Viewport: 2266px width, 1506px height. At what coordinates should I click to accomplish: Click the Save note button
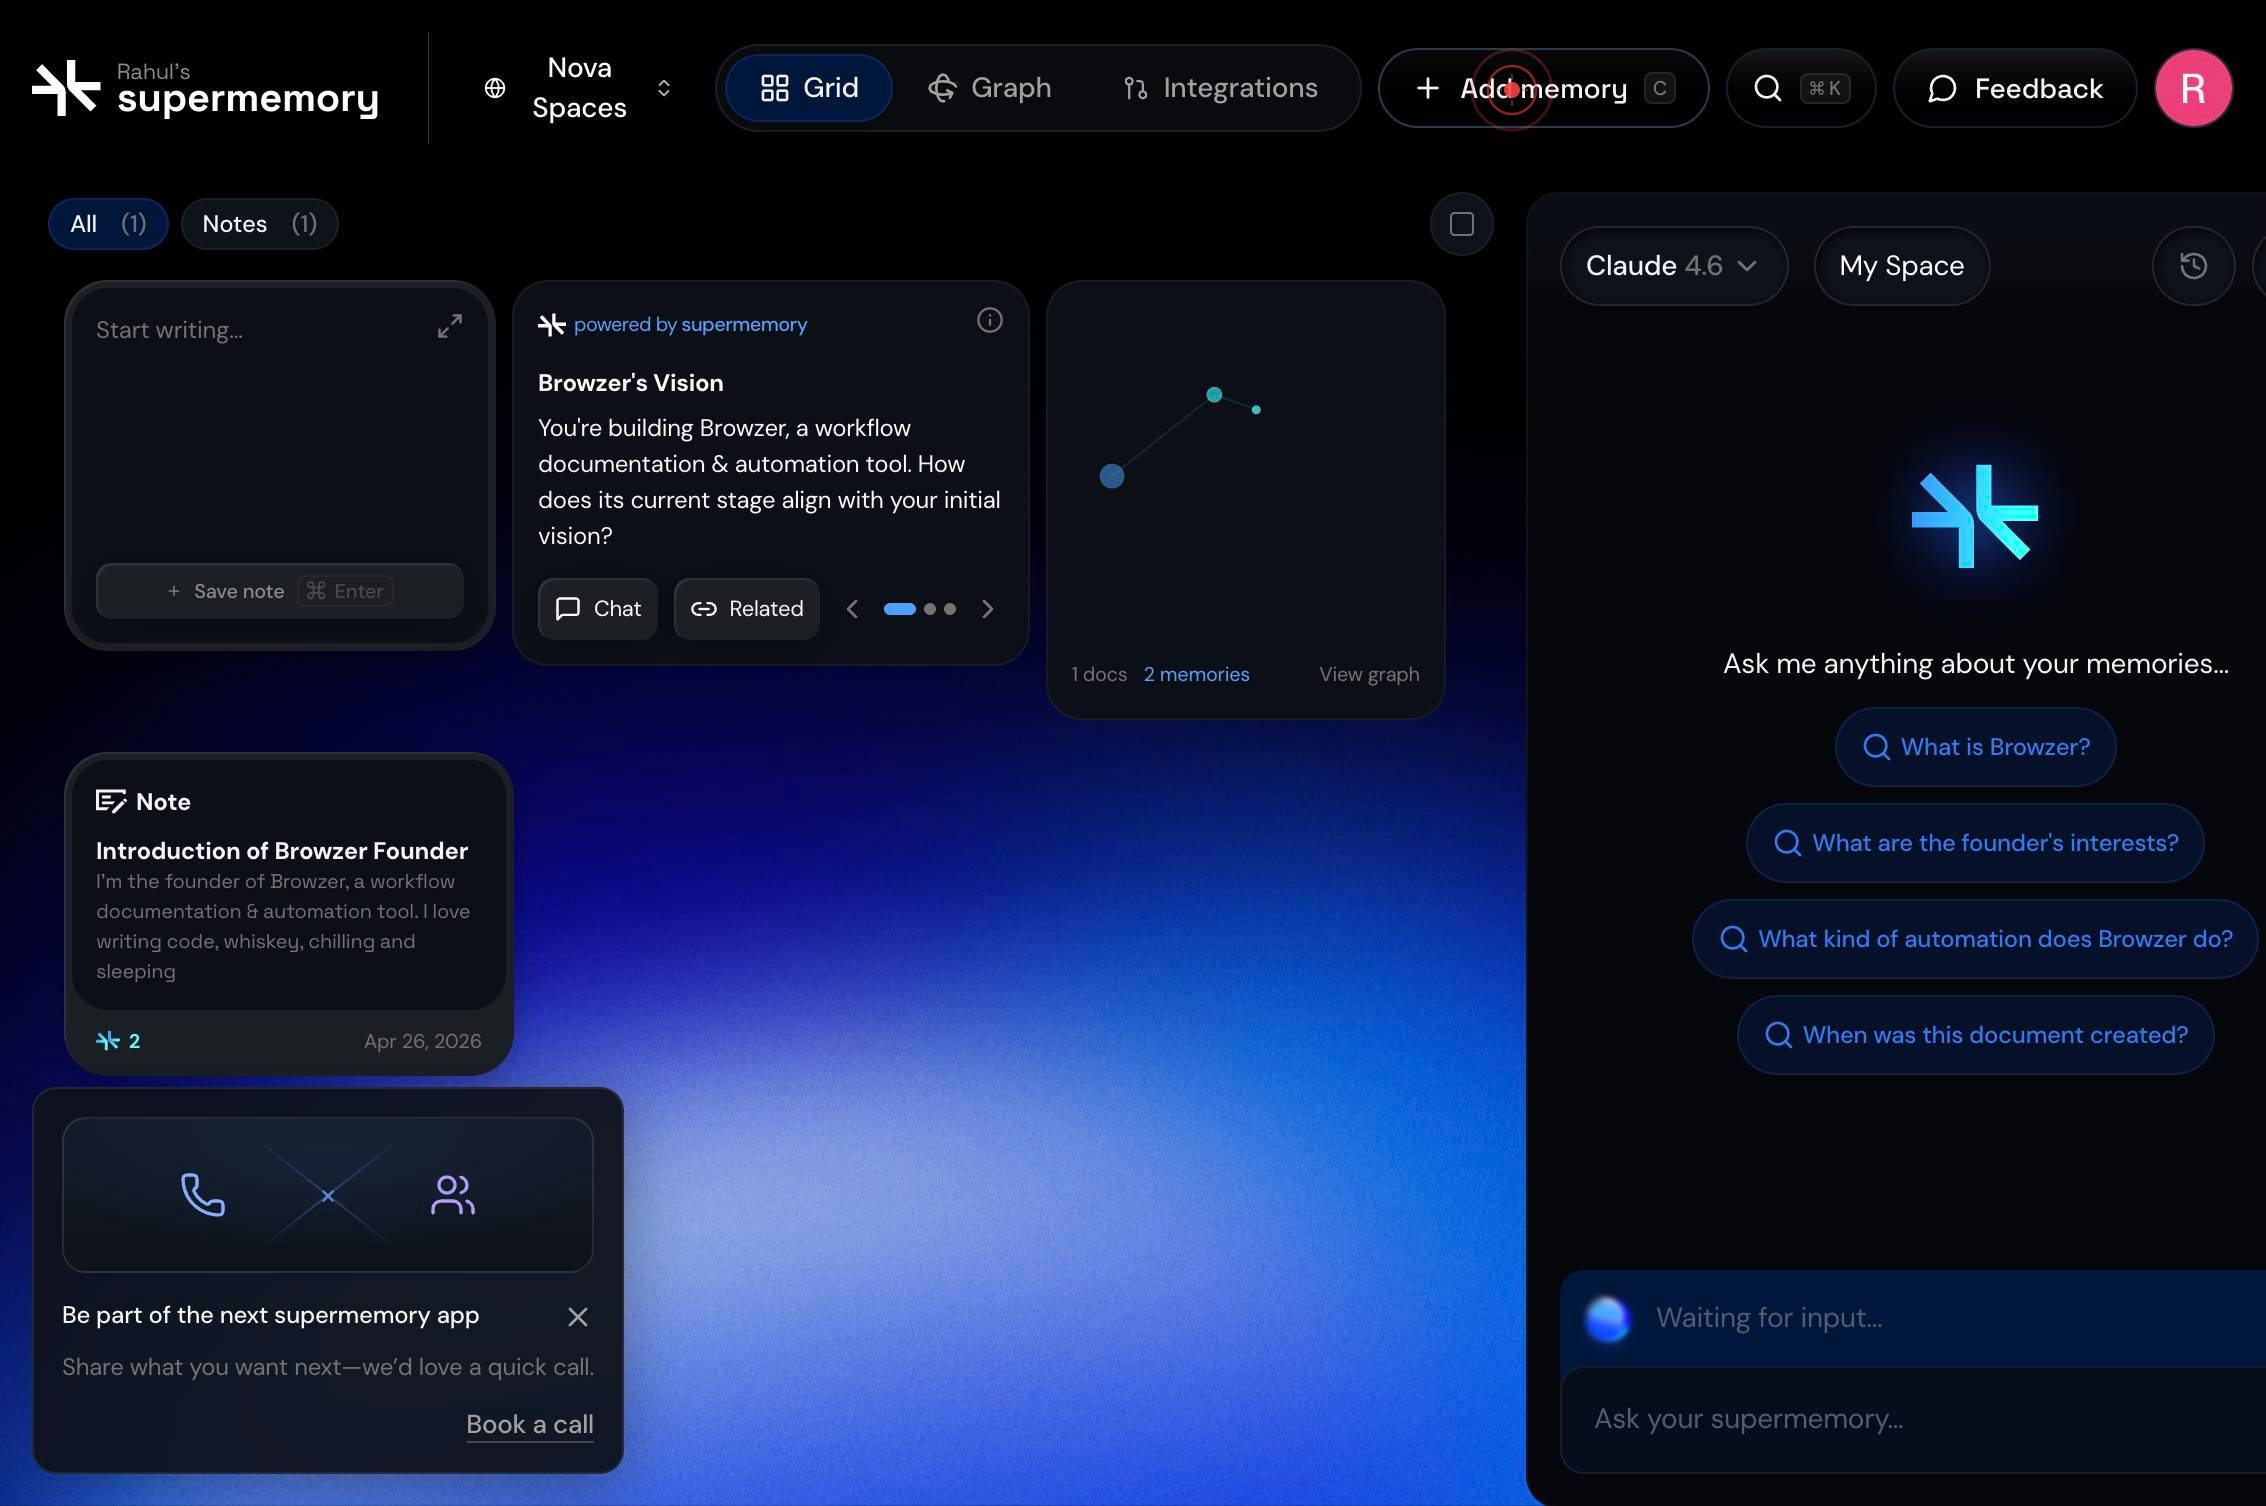tap(280, 591)
